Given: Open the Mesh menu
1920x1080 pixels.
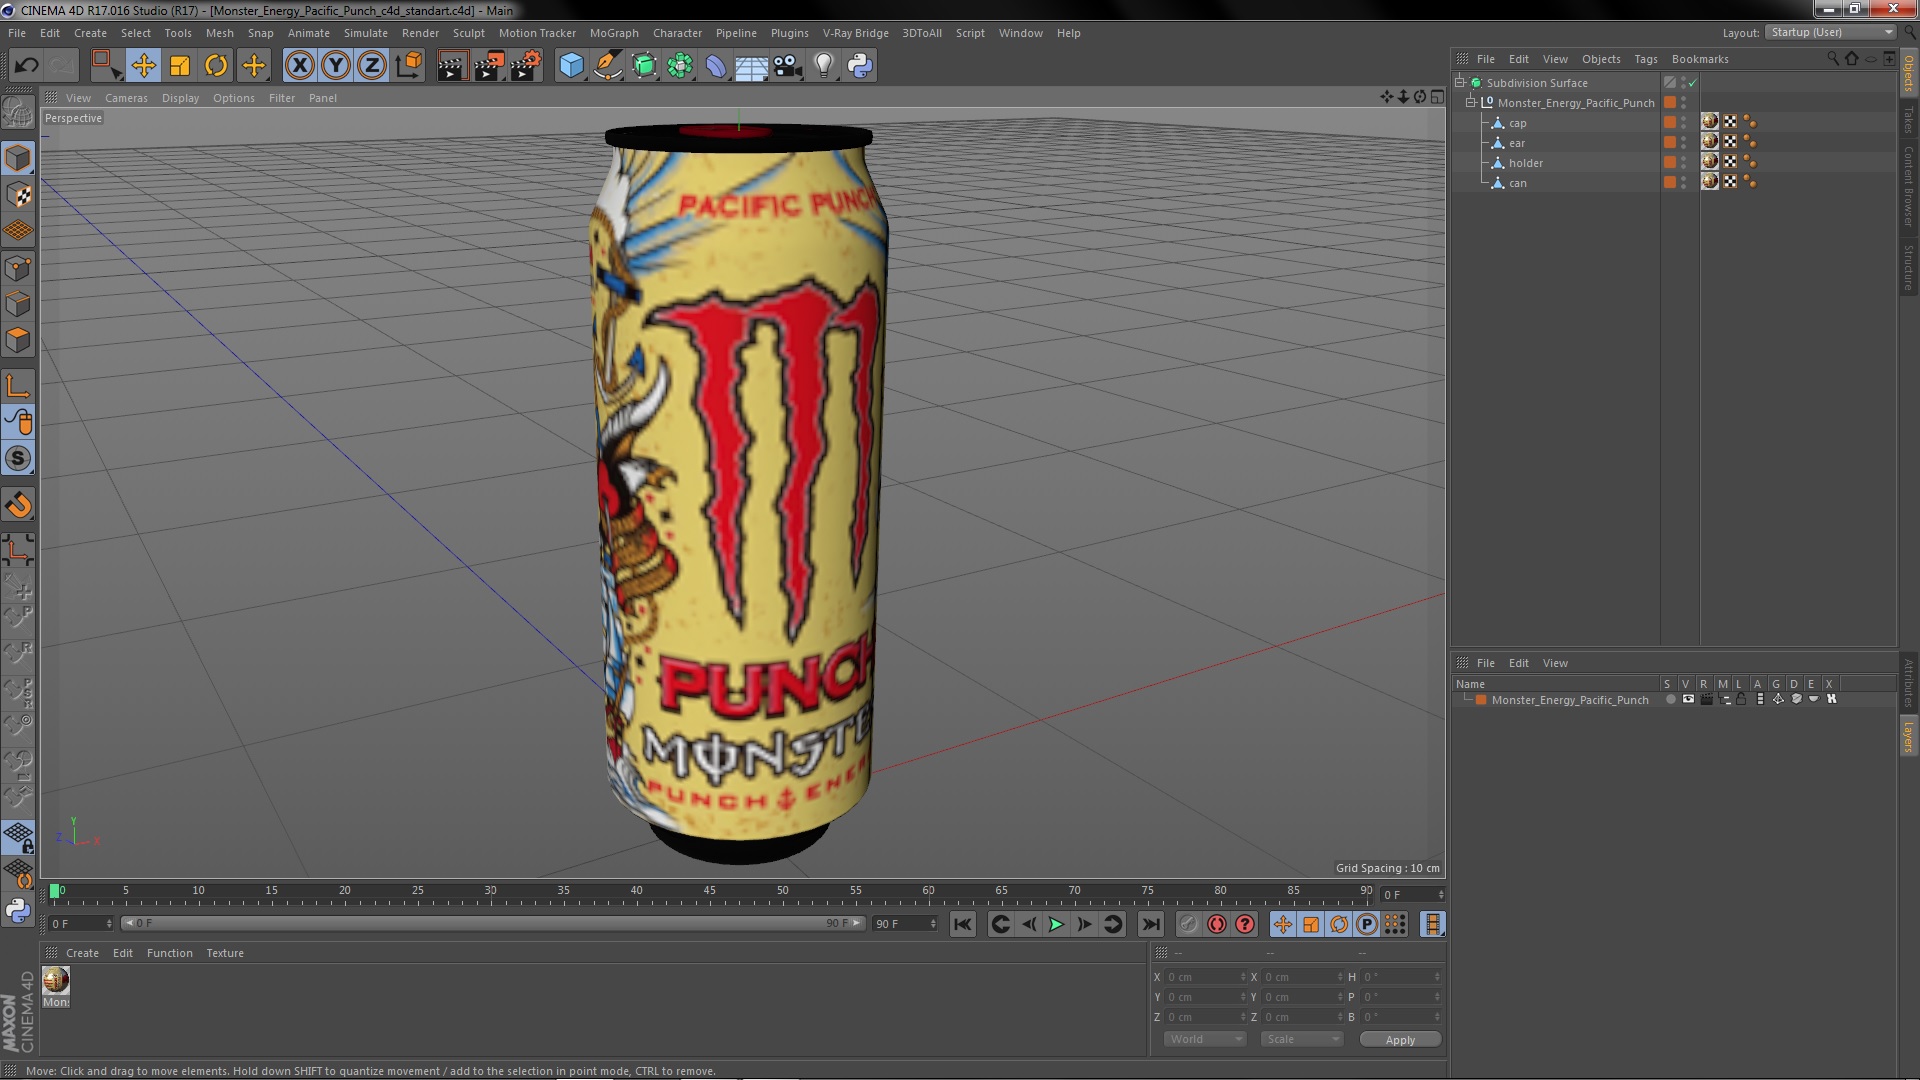Looking at the screenshot, I should click(x=219, y=33).
